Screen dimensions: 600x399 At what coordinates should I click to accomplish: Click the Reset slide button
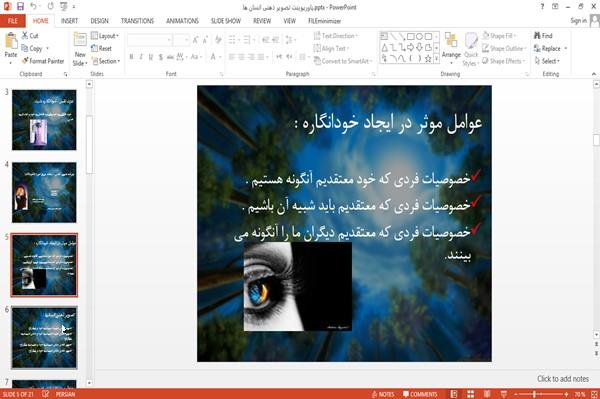[101, 49]
